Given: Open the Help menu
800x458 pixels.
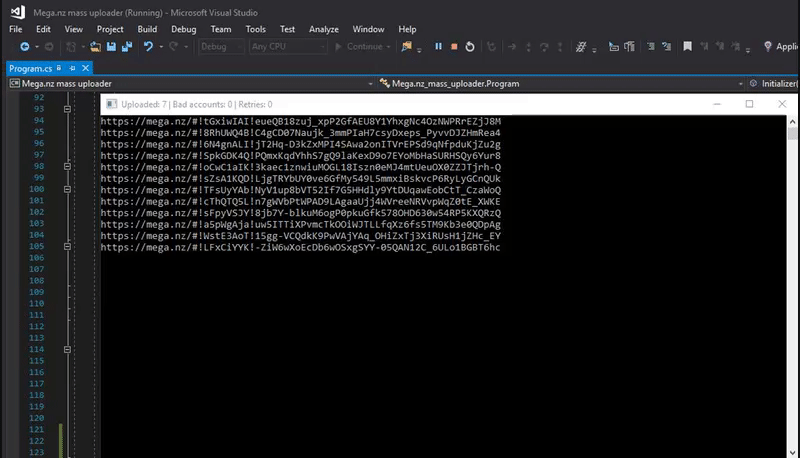Looking at the screenshot, I should pyautogui.click(x=407, y=29).
